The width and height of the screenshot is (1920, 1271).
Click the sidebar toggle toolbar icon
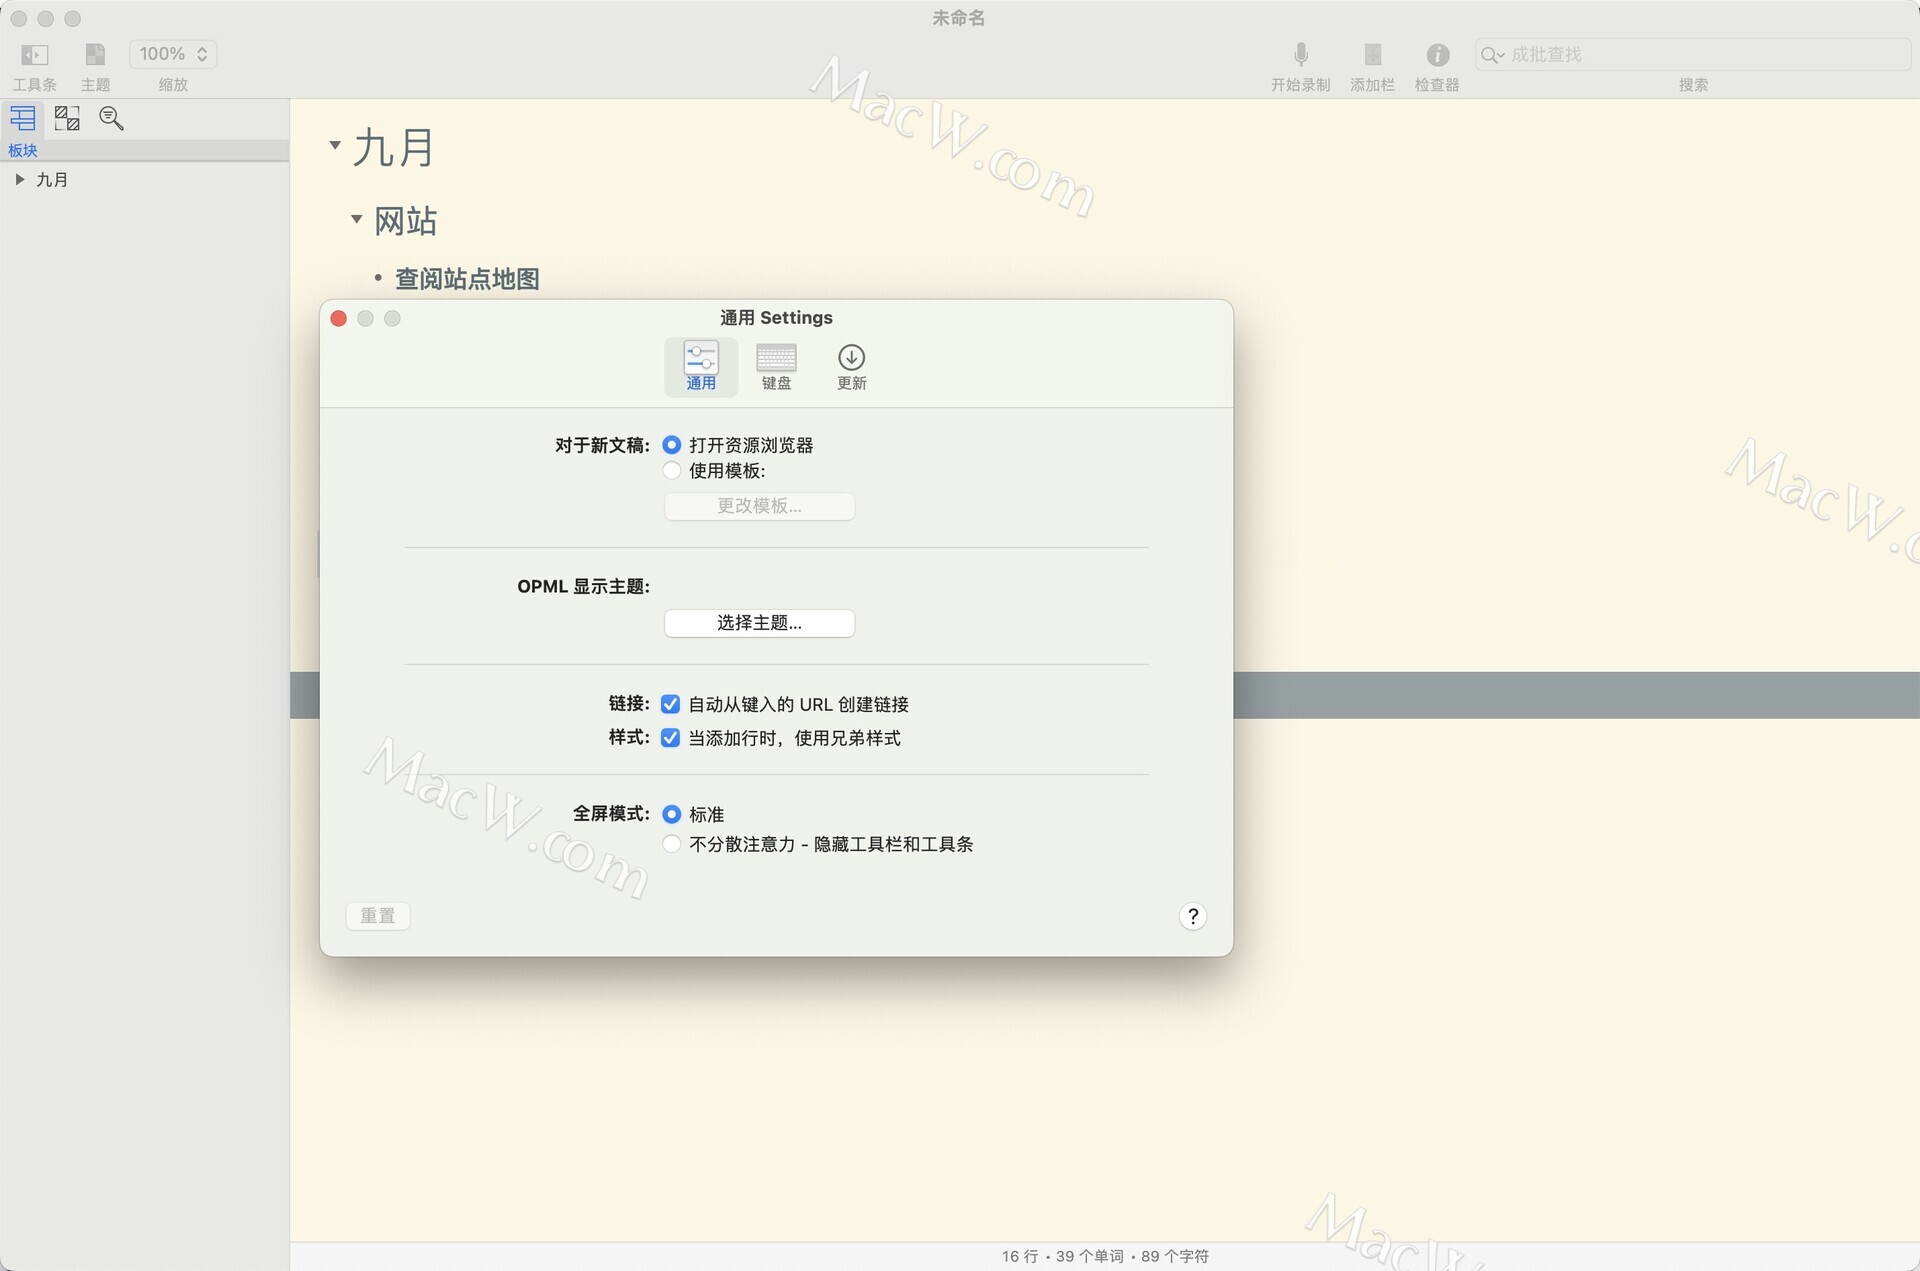(x=34, y=55)
